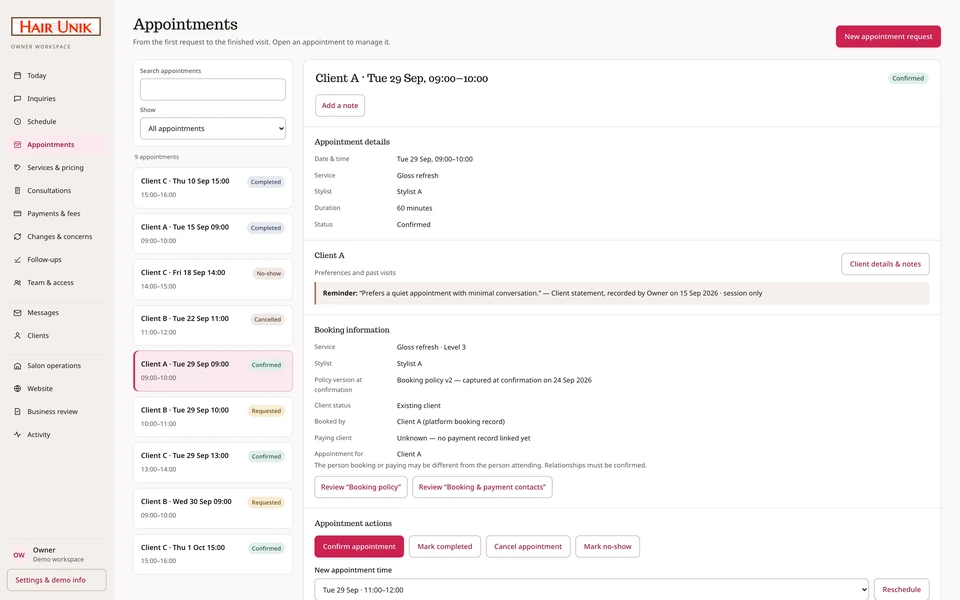960x600 pixels.
Task: Go to Salon operations page
Action: 56,366
